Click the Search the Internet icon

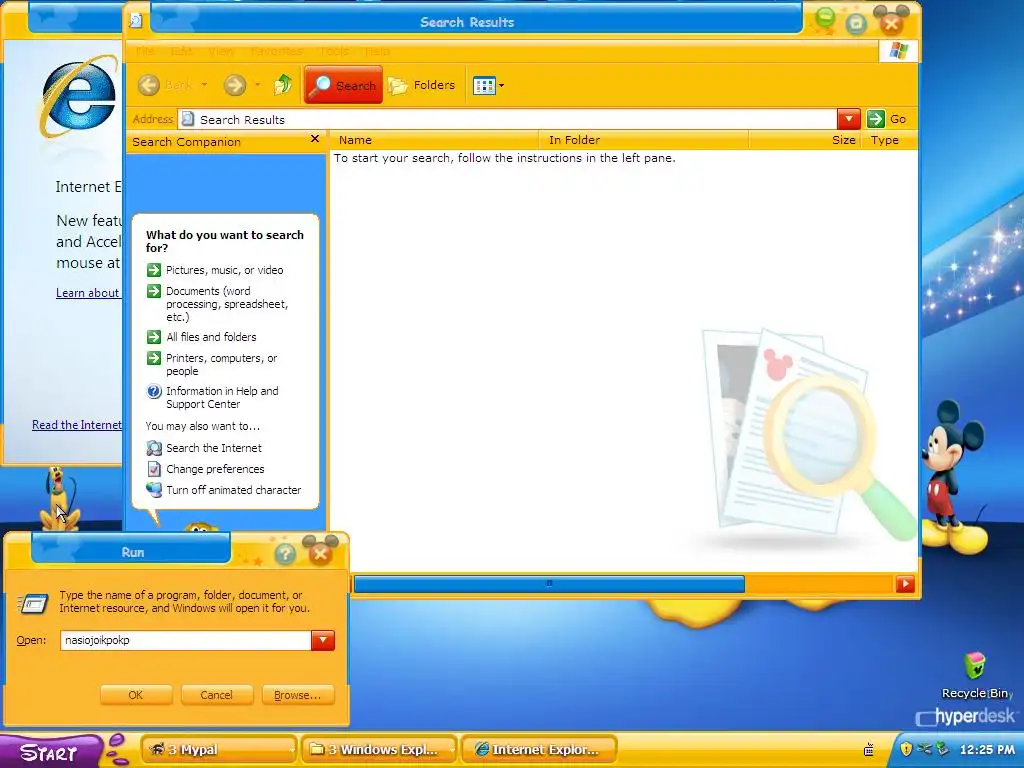click(153, 448)
